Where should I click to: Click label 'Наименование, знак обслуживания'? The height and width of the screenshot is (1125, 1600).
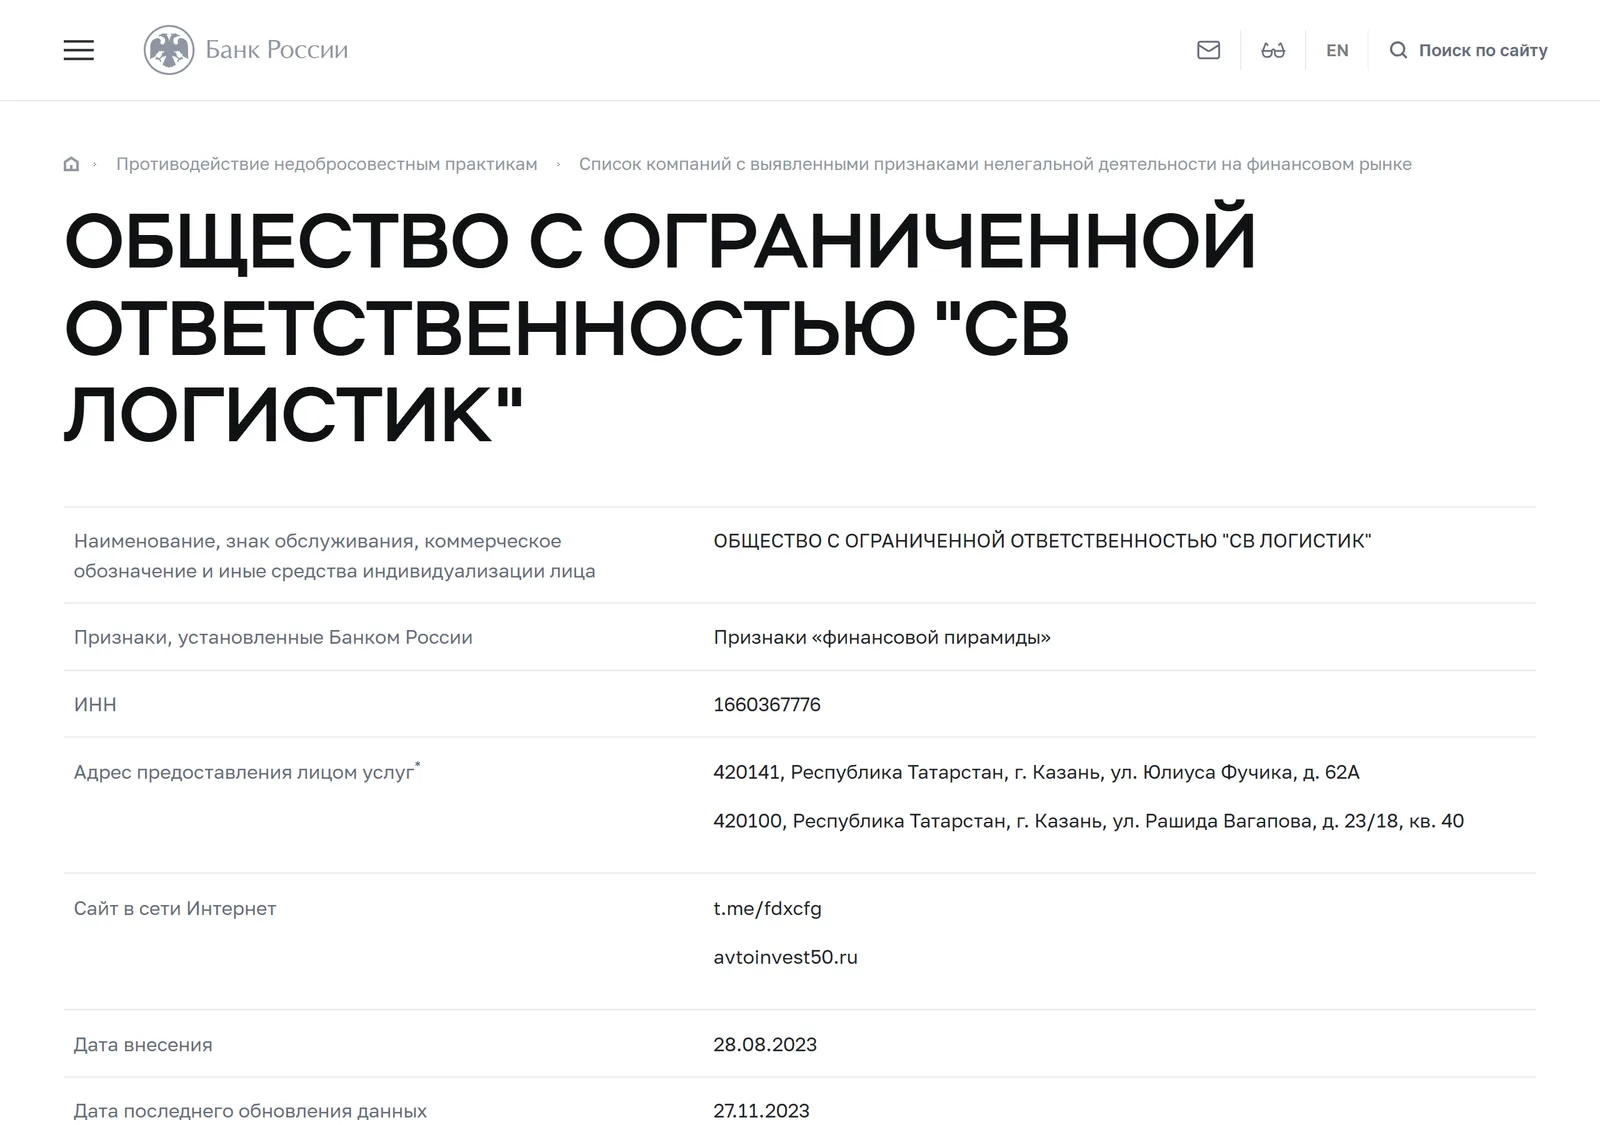tap(334, 556)
